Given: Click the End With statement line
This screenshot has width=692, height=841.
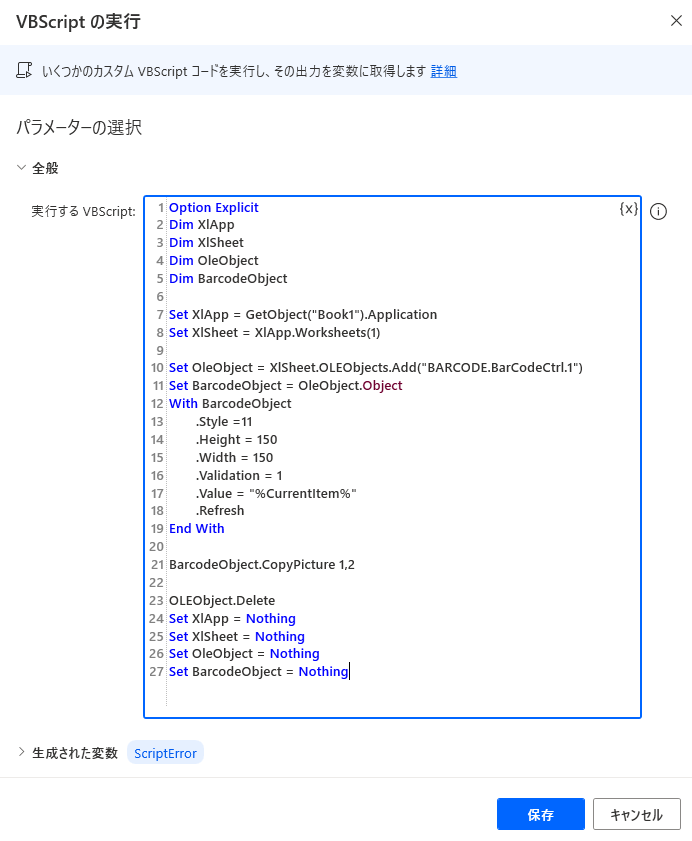Looking at the screenshot, I should pyautogui.click(x=196, y=528).
